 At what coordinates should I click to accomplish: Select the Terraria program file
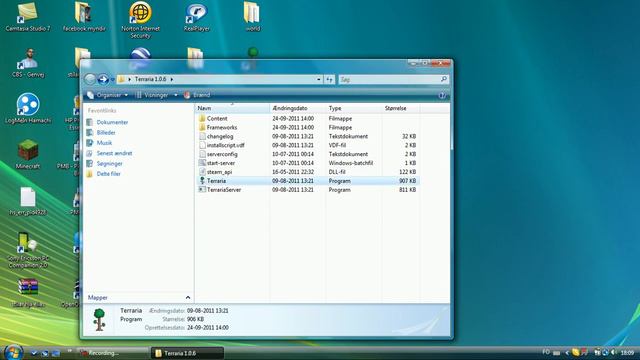coord(216,181)
